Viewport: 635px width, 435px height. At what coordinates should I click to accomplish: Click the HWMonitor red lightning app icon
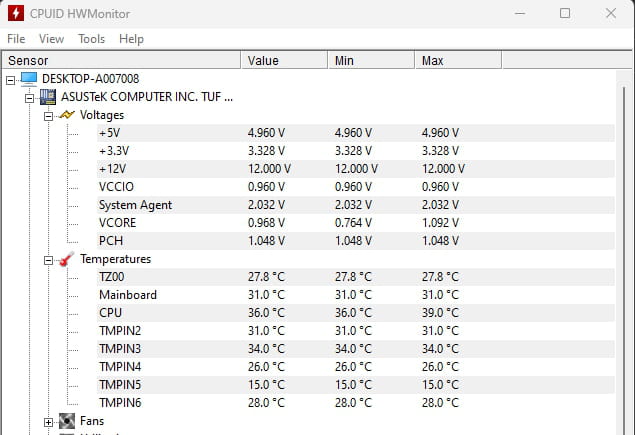point(16,13)
